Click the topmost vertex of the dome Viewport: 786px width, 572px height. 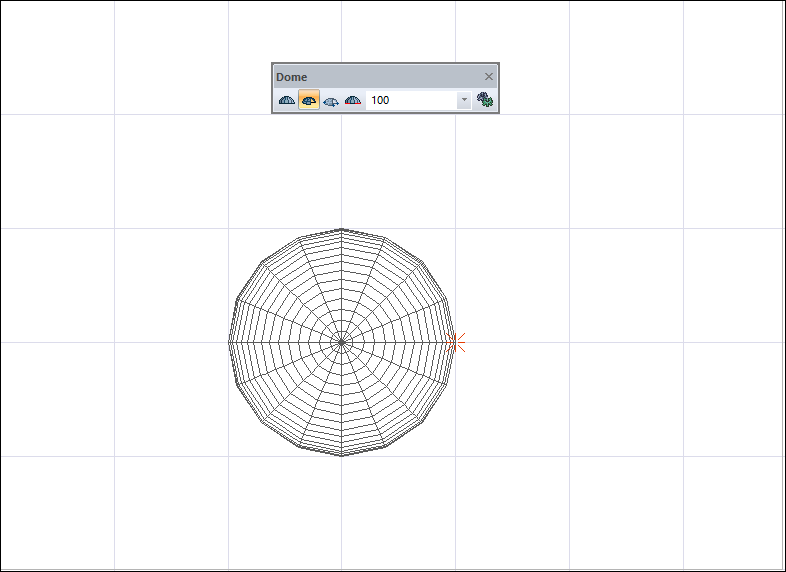pyautogui.click(x=342, y=228)
